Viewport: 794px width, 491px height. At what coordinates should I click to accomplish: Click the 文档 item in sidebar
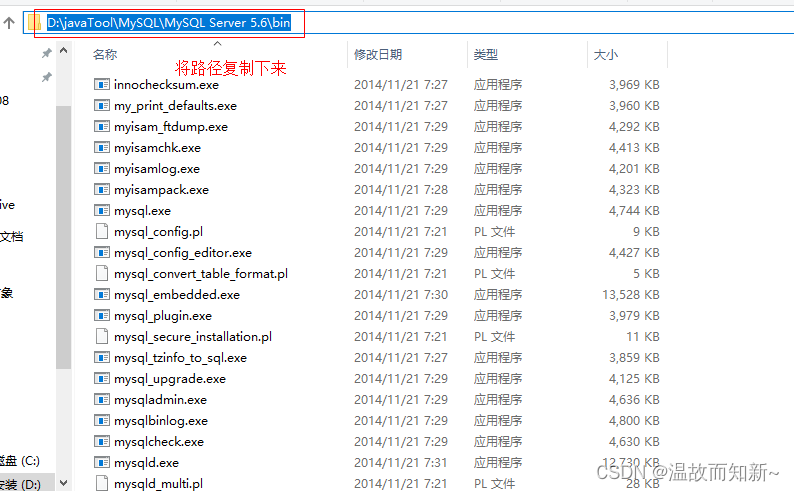pyautogui.click(x=12, y=236)
